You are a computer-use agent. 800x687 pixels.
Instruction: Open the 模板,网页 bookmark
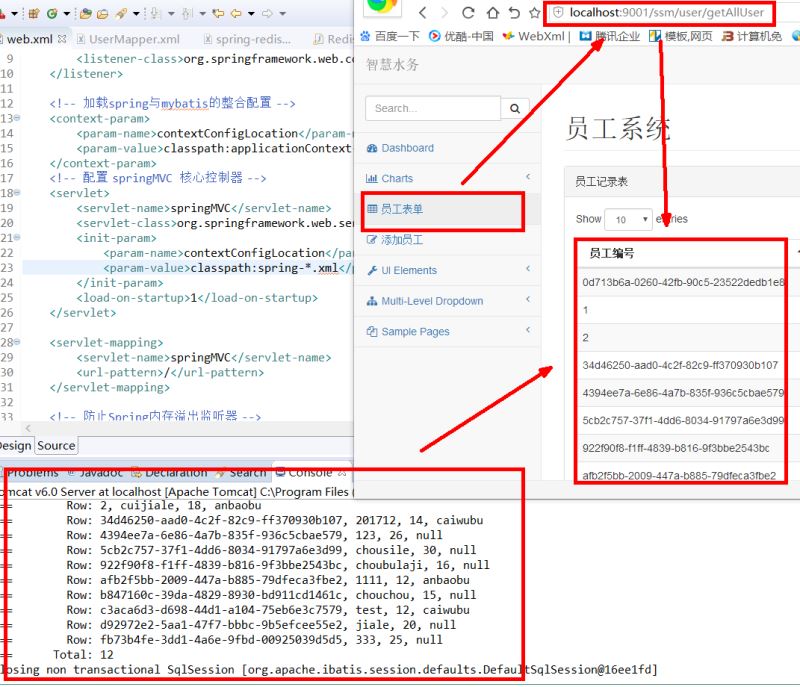(x=681, y=36)
